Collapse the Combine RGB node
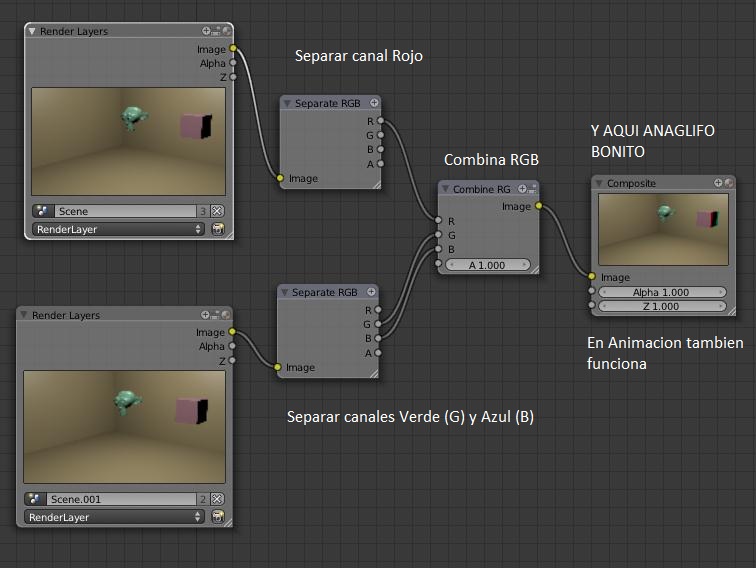The image size is (756, 568). [445, 189]
